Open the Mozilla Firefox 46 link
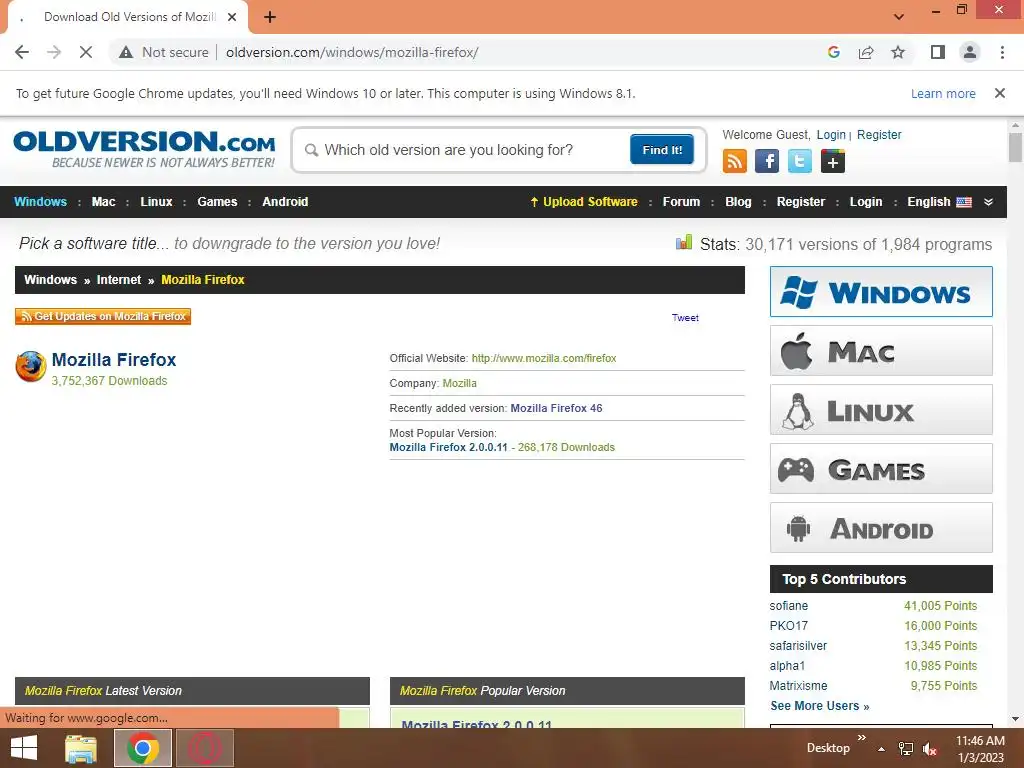This screenshot has height=768, width=1024. tap(556, 408)
